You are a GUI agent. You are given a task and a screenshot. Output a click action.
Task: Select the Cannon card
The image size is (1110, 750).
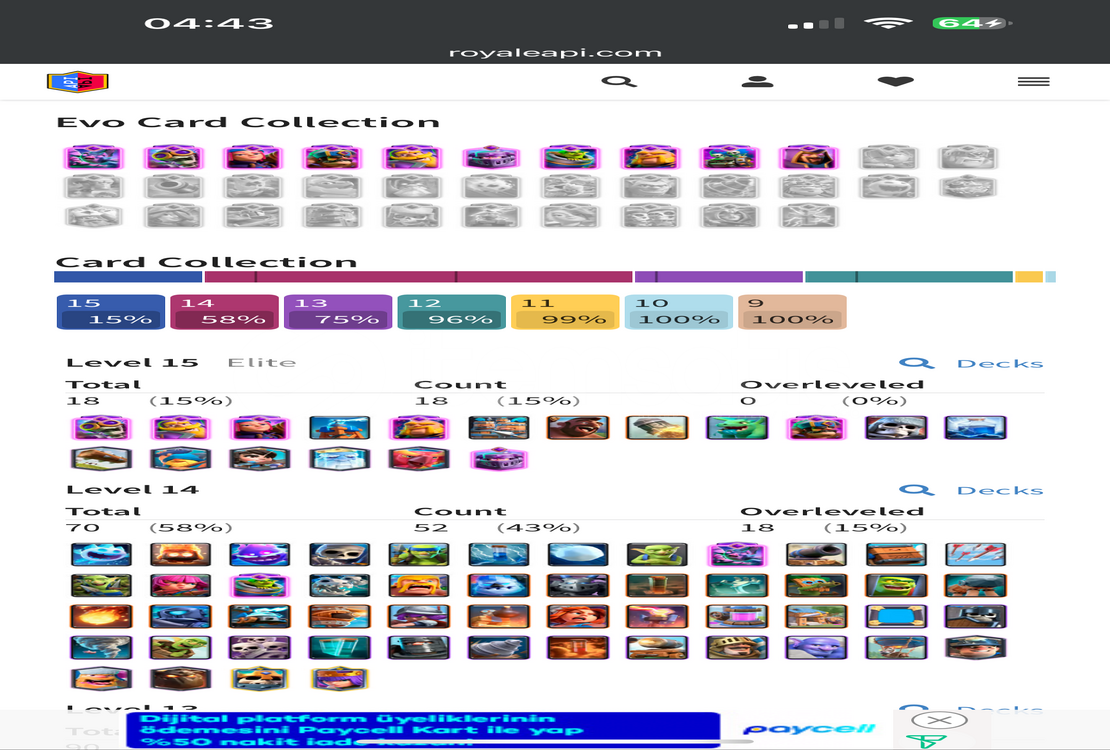tap(816, 555)
